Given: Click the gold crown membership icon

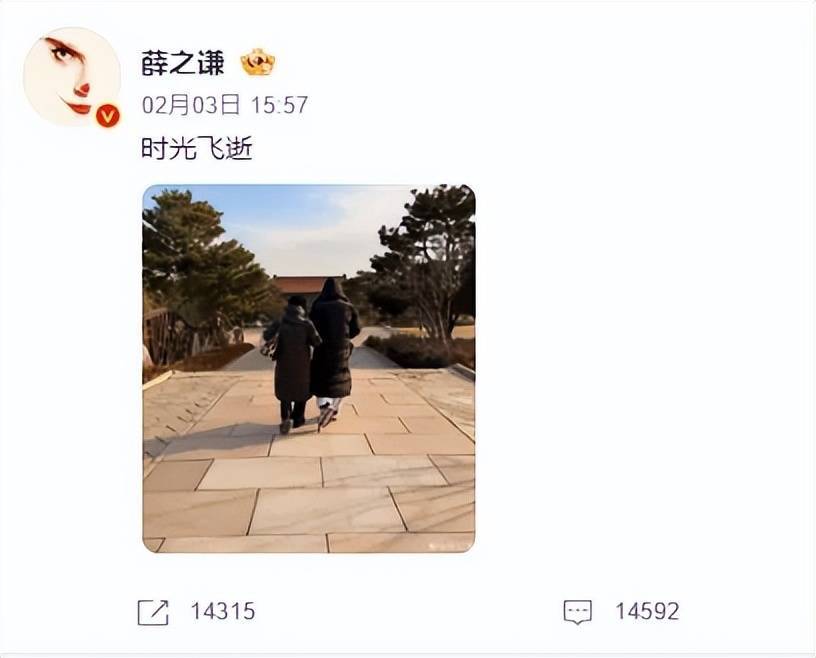Looking at the screenshot, I should [x=258, y=62].
